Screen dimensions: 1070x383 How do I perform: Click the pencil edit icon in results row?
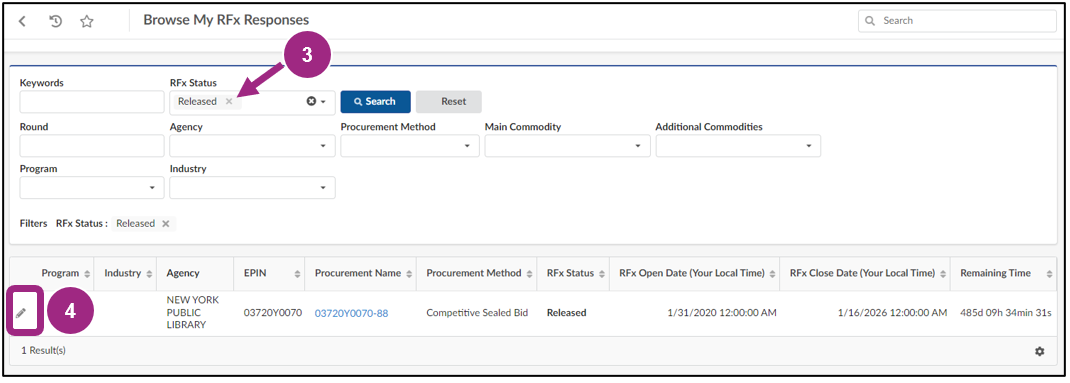20,313
